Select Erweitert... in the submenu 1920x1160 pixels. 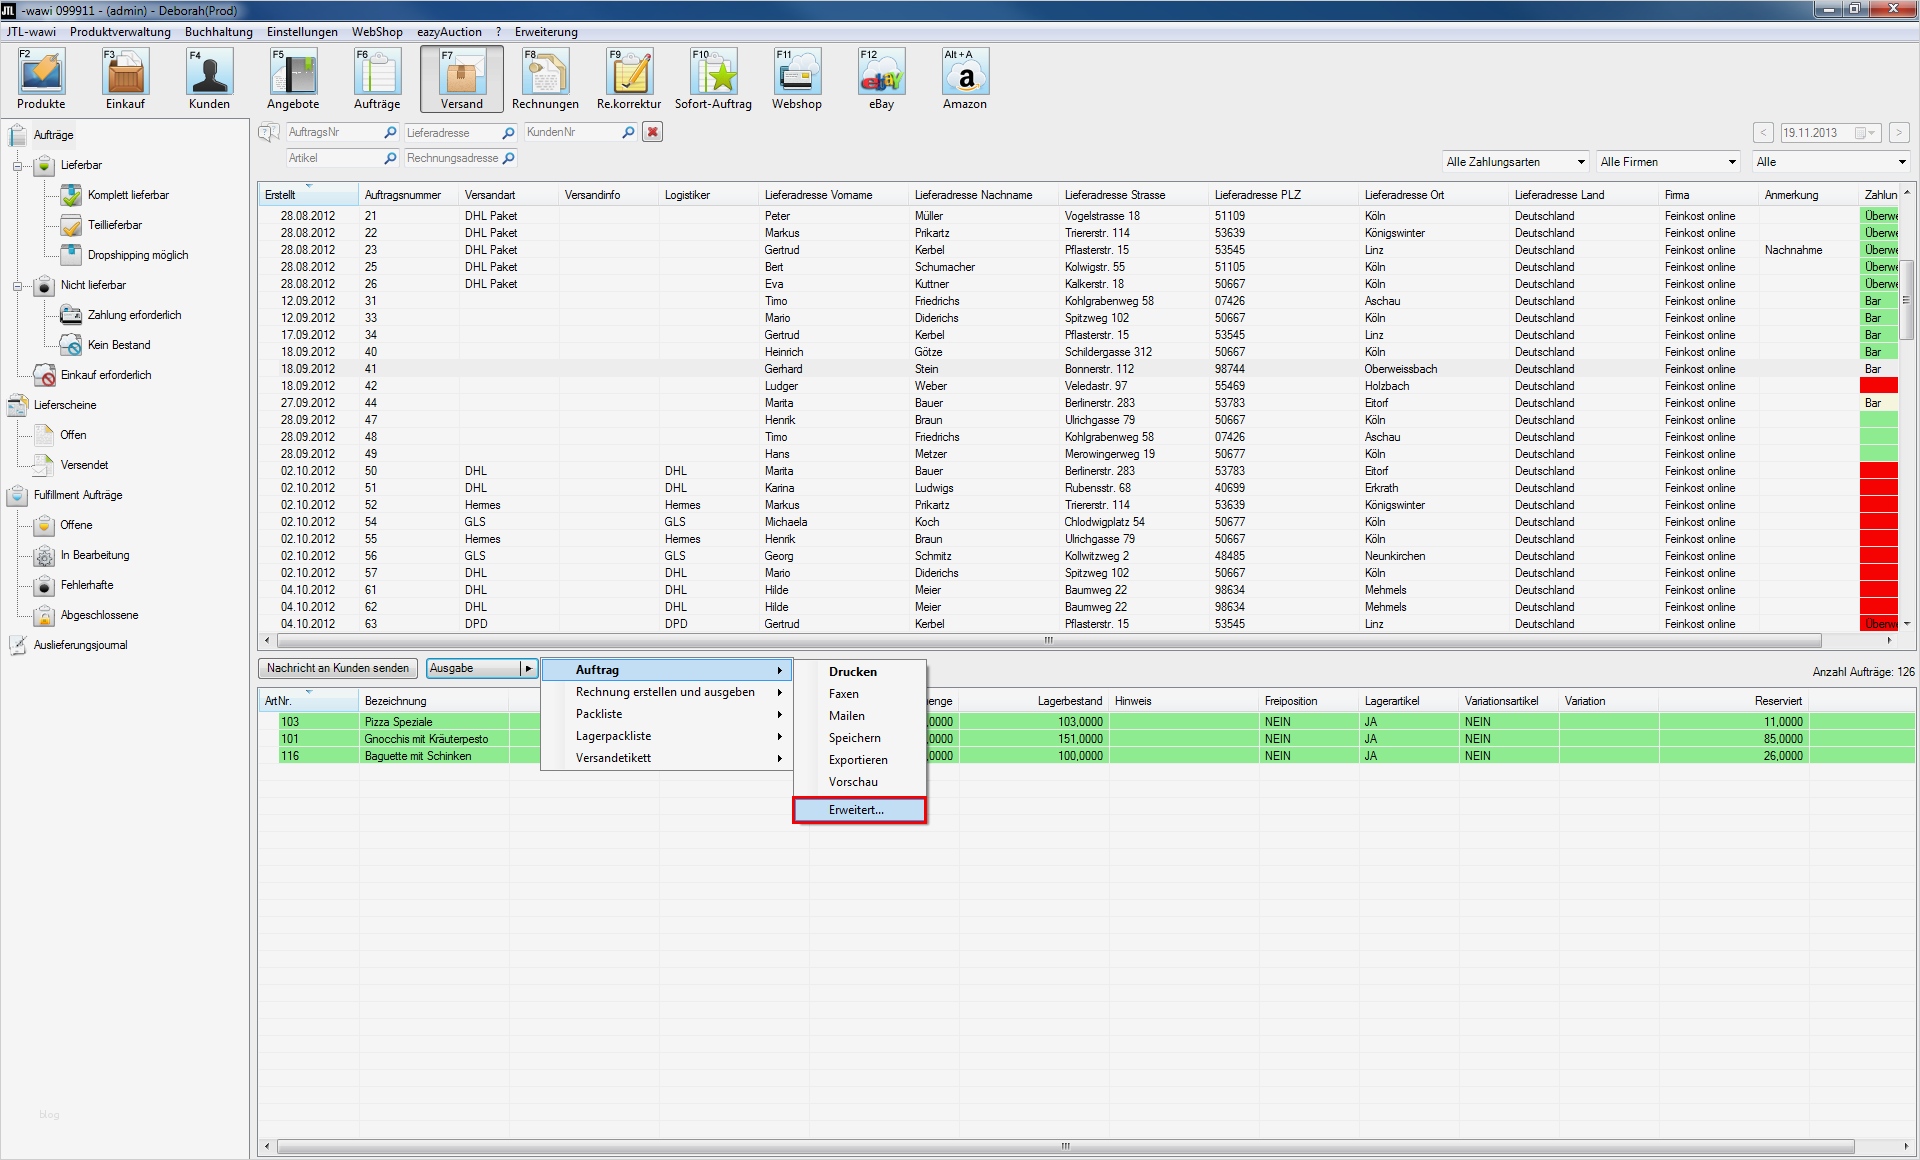(x=858, y=810)
